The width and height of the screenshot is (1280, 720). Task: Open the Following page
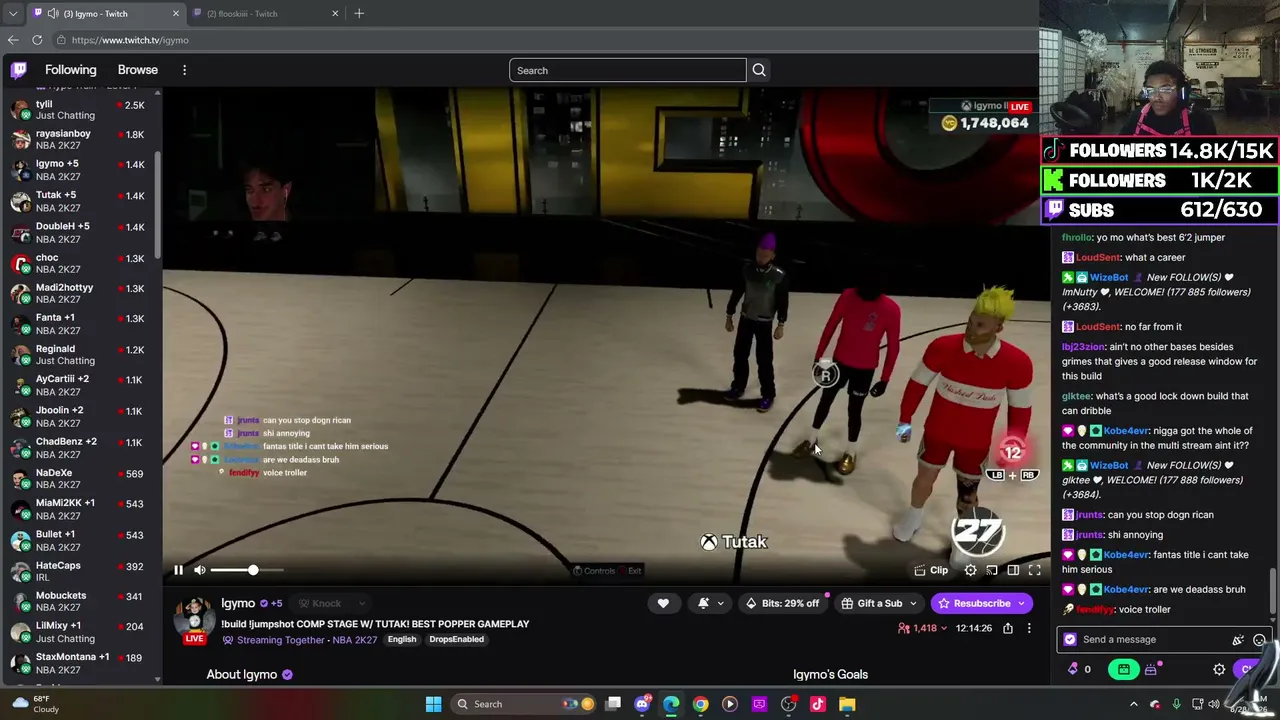pyautogui.click(x=71, y=70)
